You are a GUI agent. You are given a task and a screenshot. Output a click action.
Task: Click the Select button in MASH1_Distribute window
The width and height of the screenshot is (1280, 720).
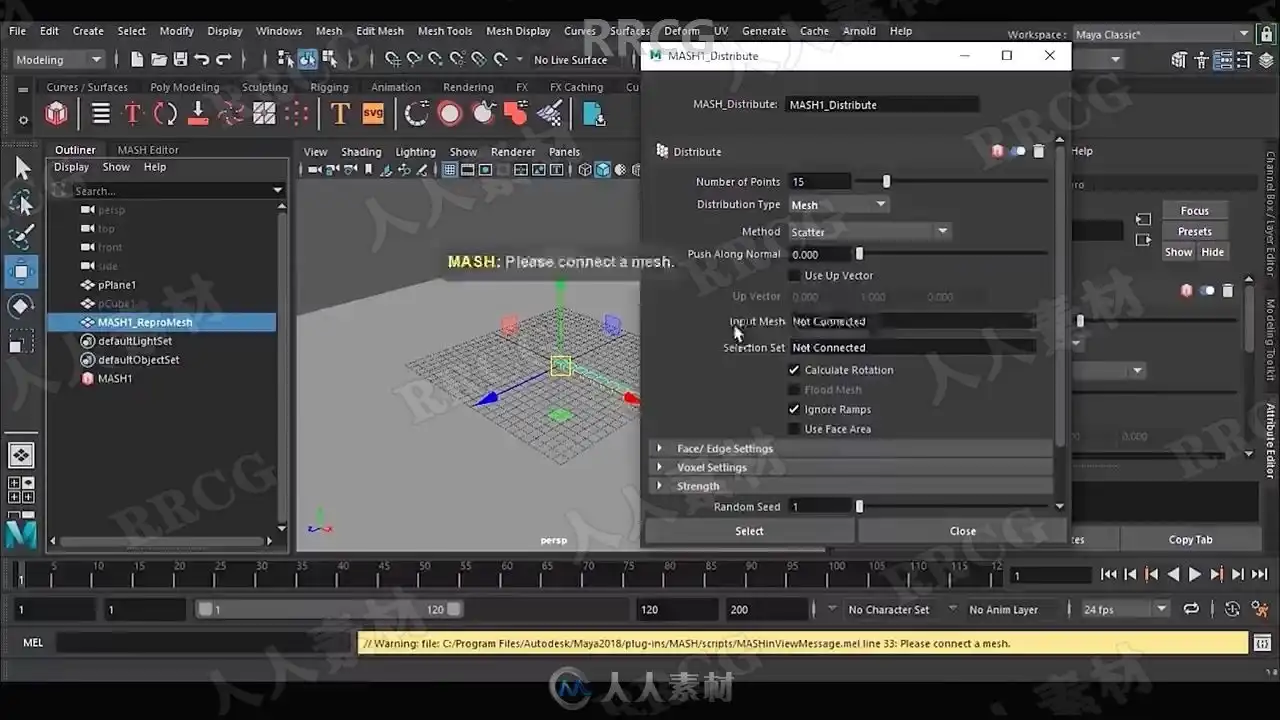click(750, 531)
